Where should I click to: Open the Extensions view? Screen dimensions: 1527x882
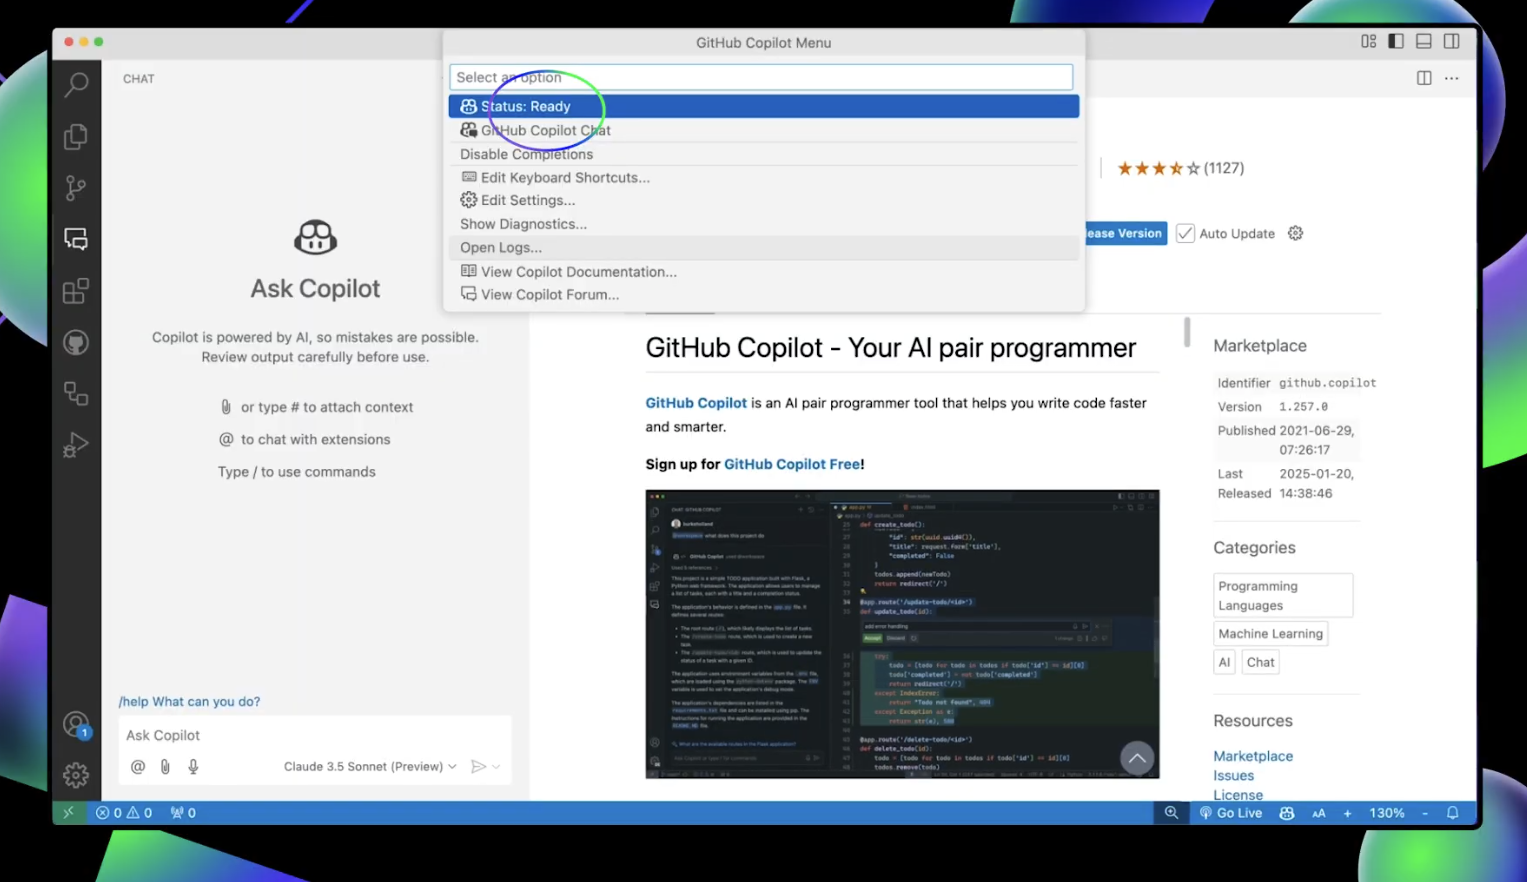coord(76,290)
